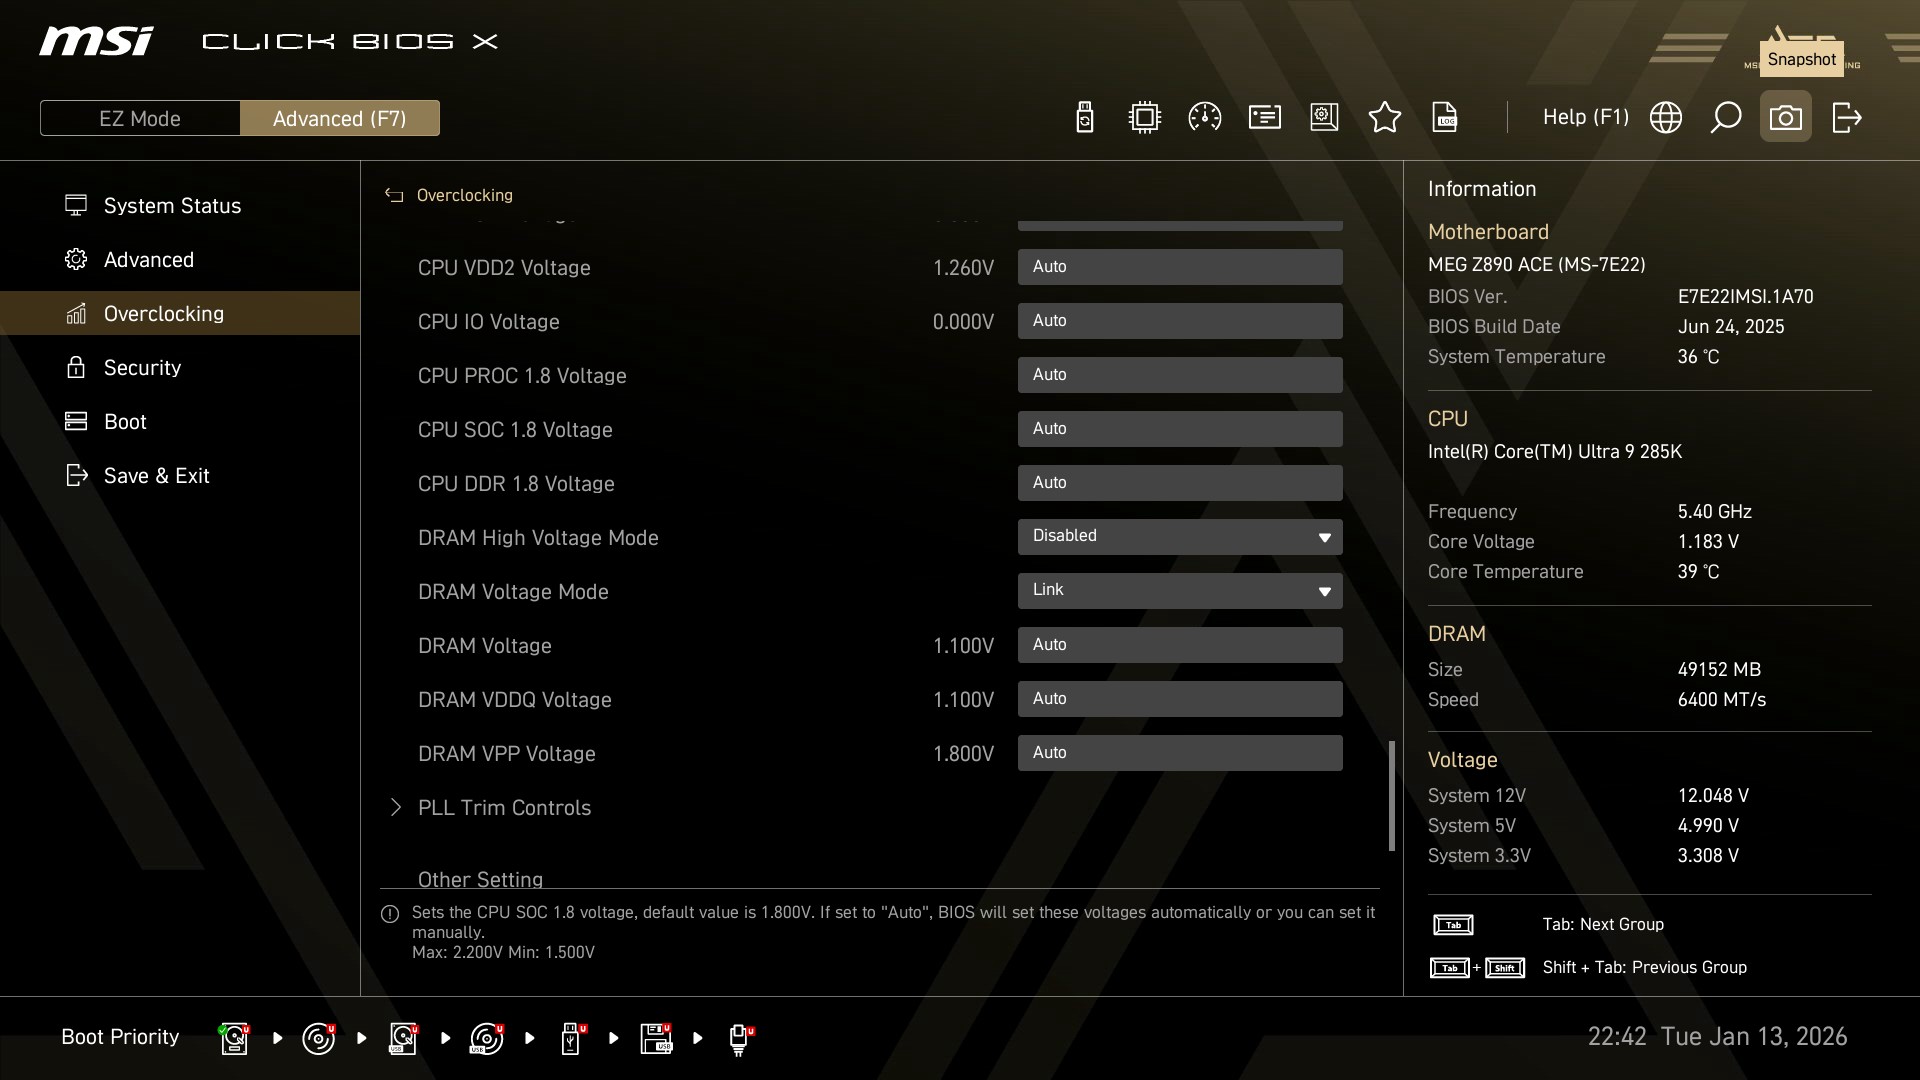Viewport: 1920px width, 1080px height.
Task: Click the CPU SOC 1.8 Voltage field
Action: [x=1179, y=429]
